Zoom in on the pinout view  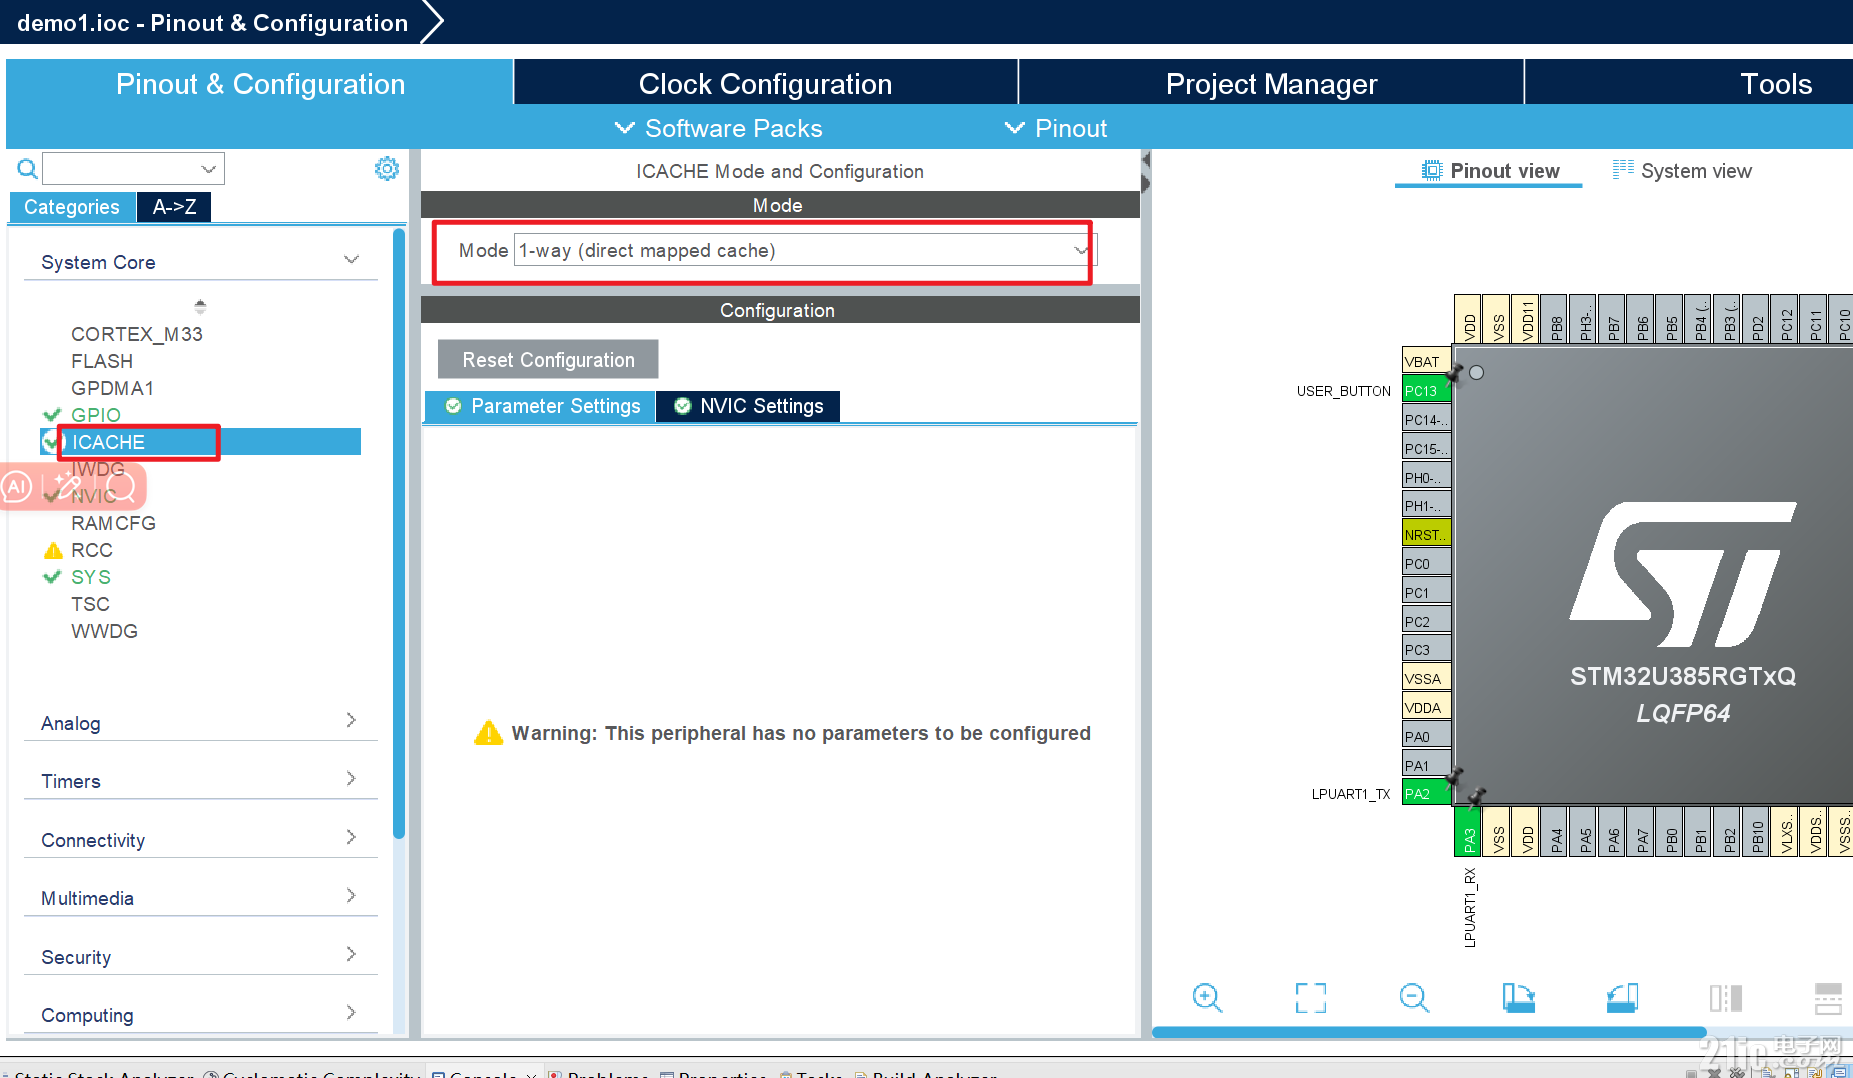click(x=1207, y=997)
